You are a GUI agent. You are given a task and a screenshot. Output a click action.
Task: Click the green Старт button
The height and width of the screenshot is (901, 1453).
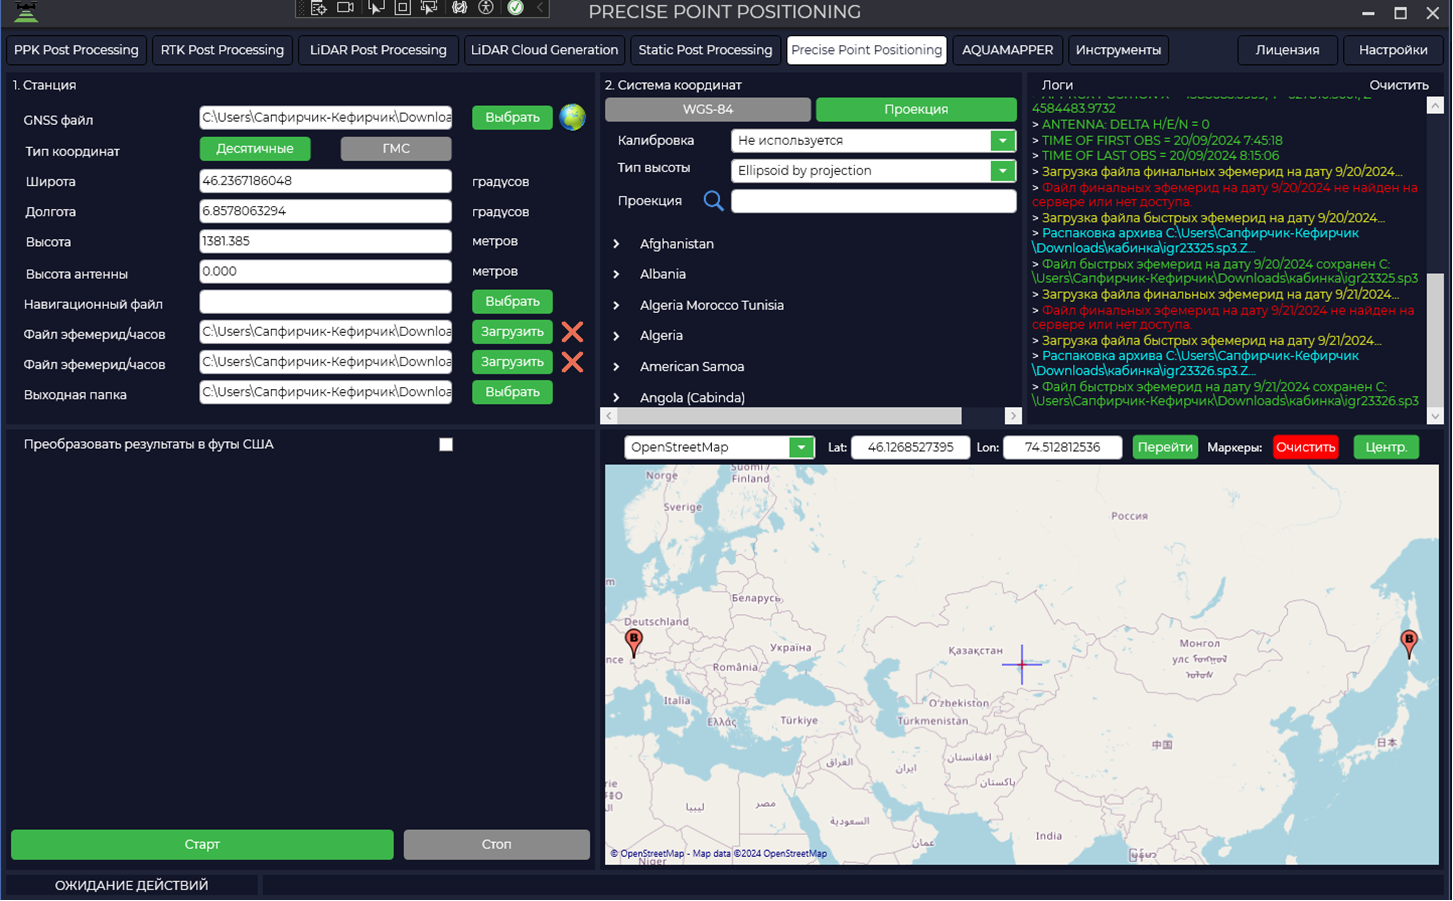[202, 845]
